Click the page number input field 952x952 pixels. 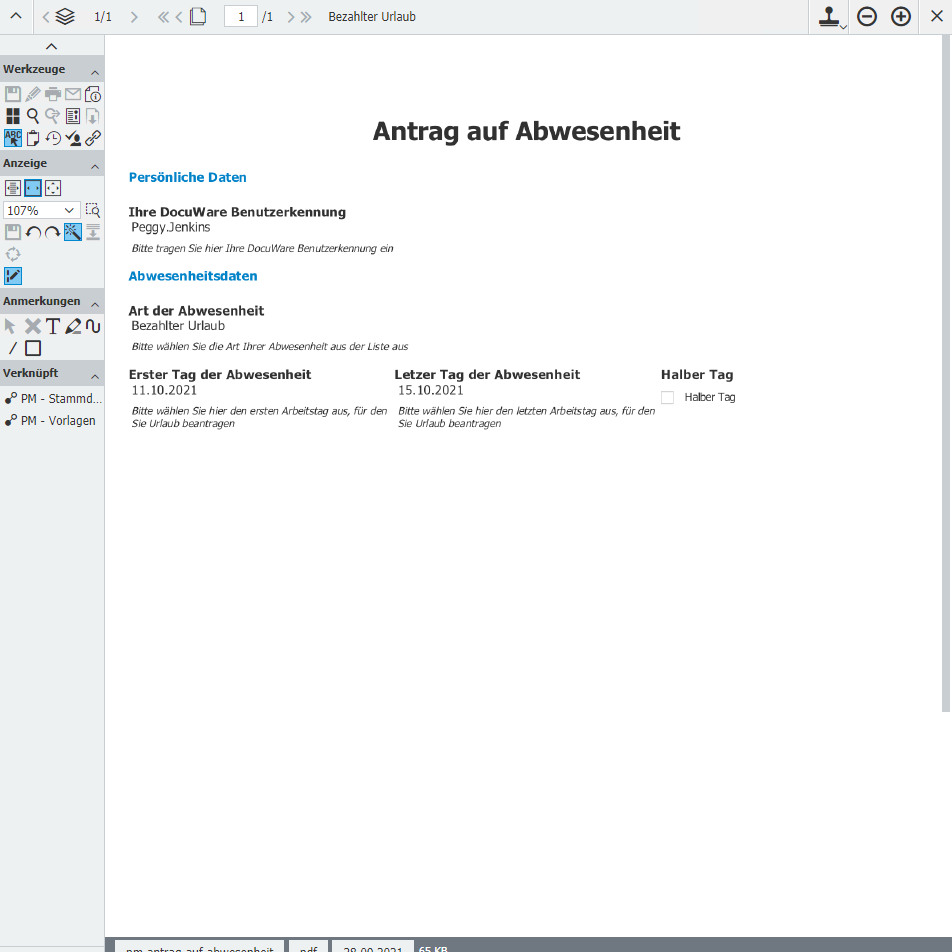click(x=240, y=17)
